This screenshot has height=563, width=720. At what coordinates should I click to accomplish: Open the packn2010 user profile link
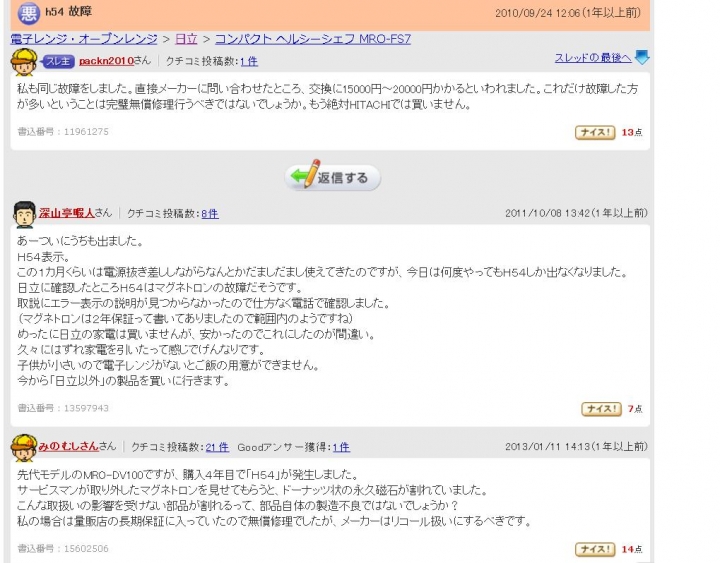coord(107,61)
